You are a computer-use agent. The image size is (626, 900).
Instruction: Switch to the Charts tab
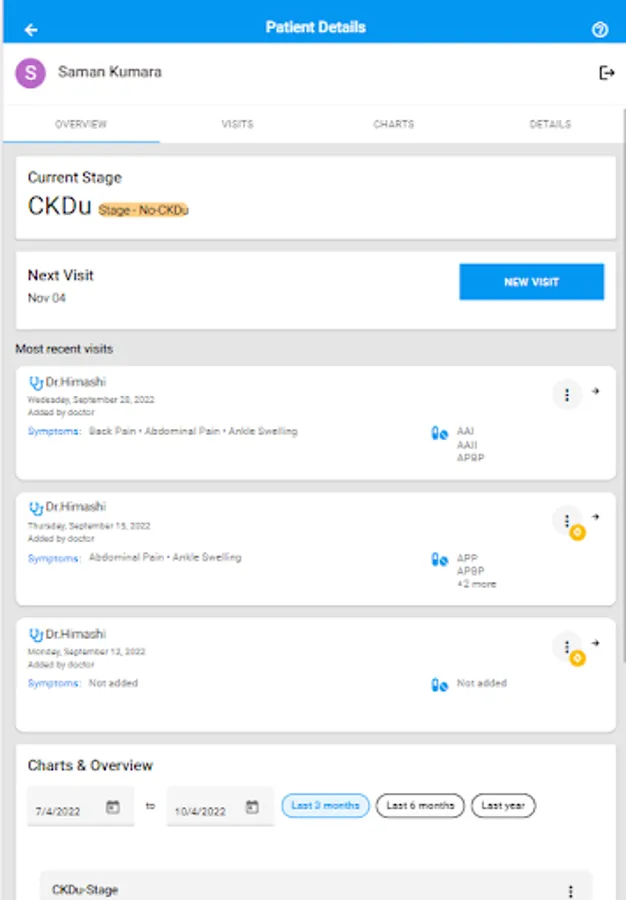[393, 125]
